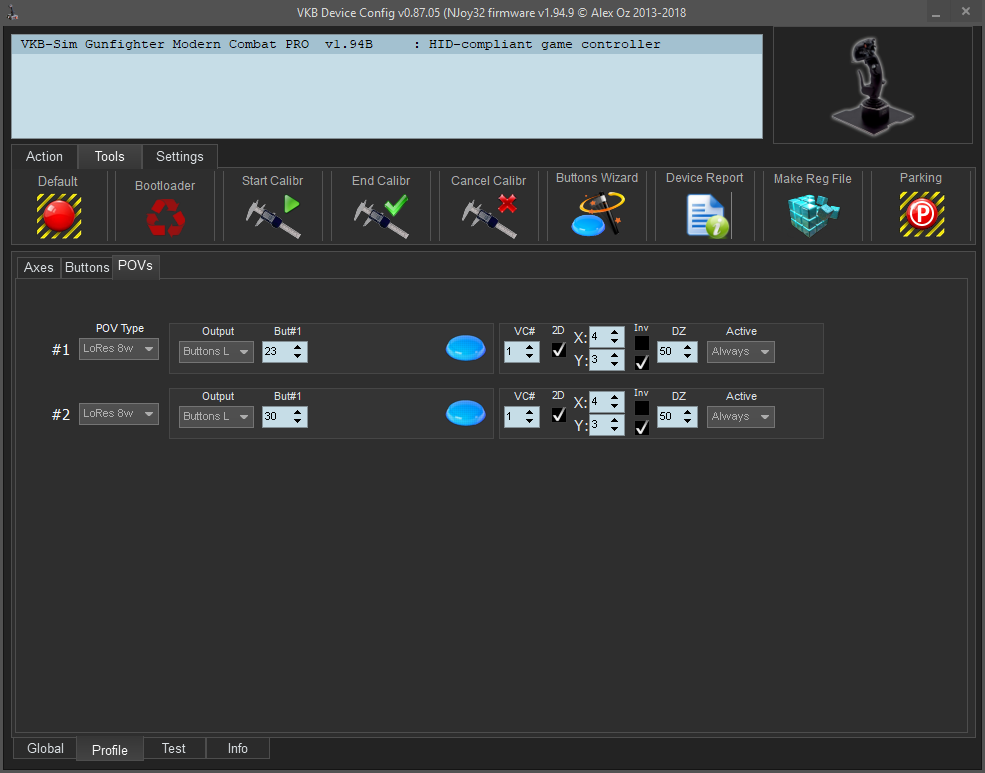This screenshot has height=773, width=985.
Task: Open the Device Report document icon
Action: [707, 216]
